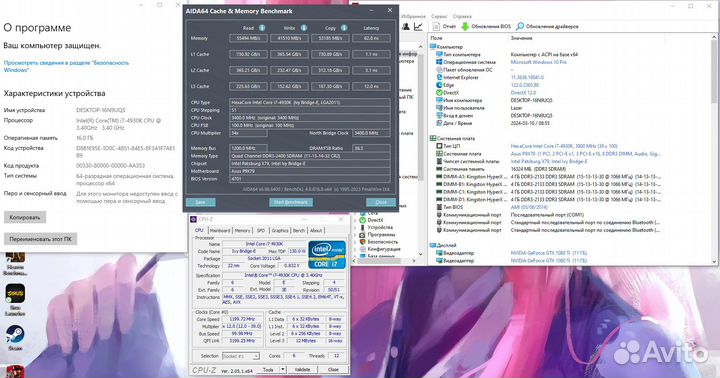
Task: Expand the DirectX node in AIDA64 tree
Action: point(355,220)
